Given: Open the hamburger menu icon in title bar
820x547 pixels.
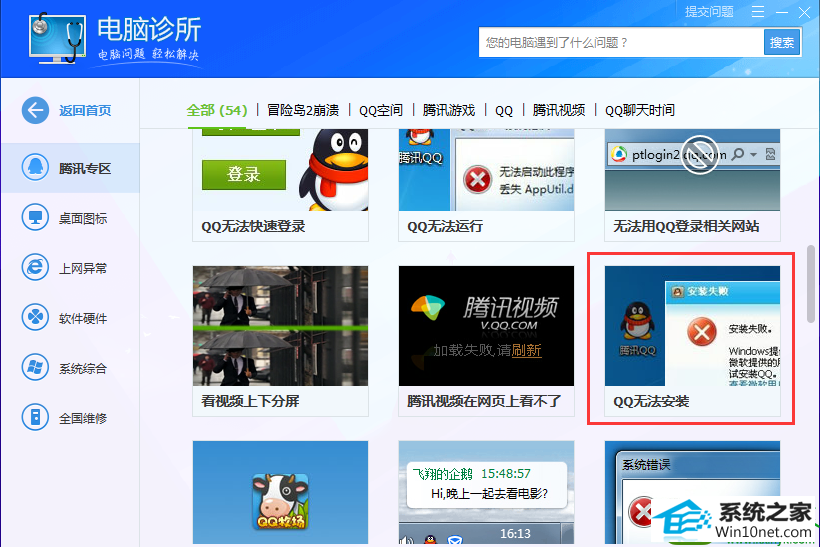Looking at the screenshot, I should click(x=758, y=12).
